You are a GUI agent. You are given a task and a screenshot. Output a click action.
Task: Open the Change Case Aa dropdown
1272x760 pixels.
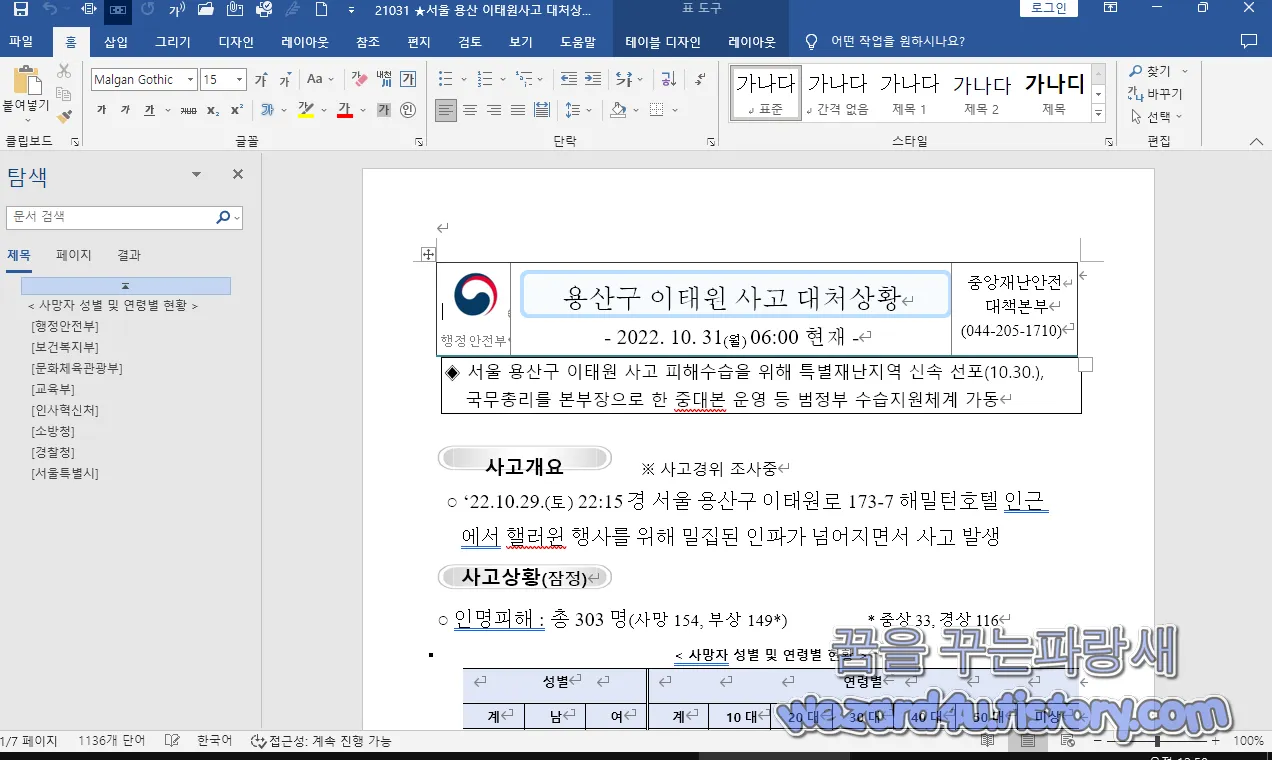(321, 80)
